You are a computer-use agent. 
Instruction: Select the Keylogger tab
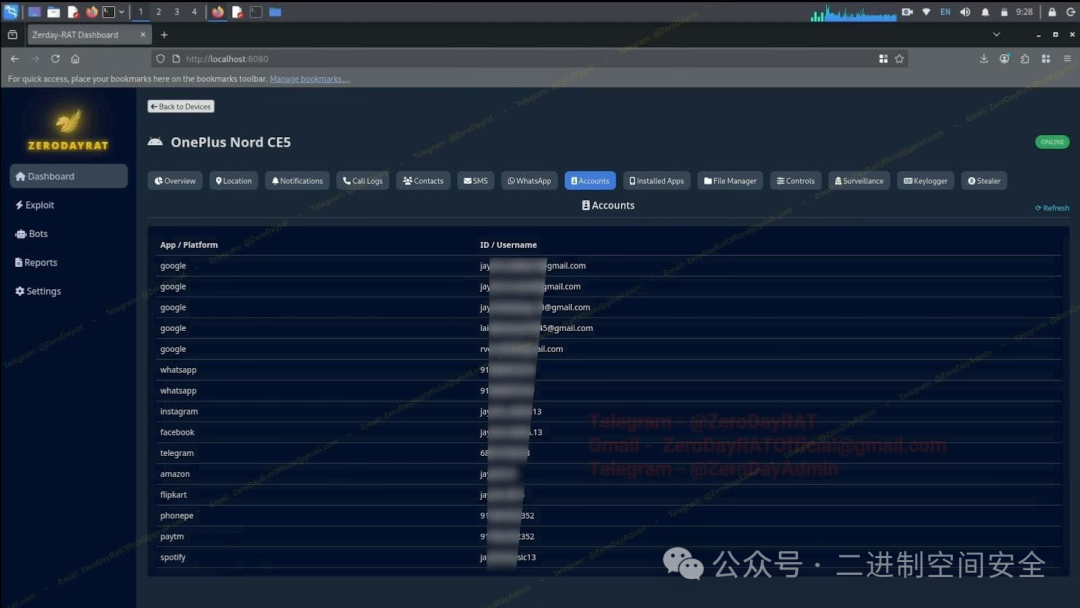[x=925, y=180]
